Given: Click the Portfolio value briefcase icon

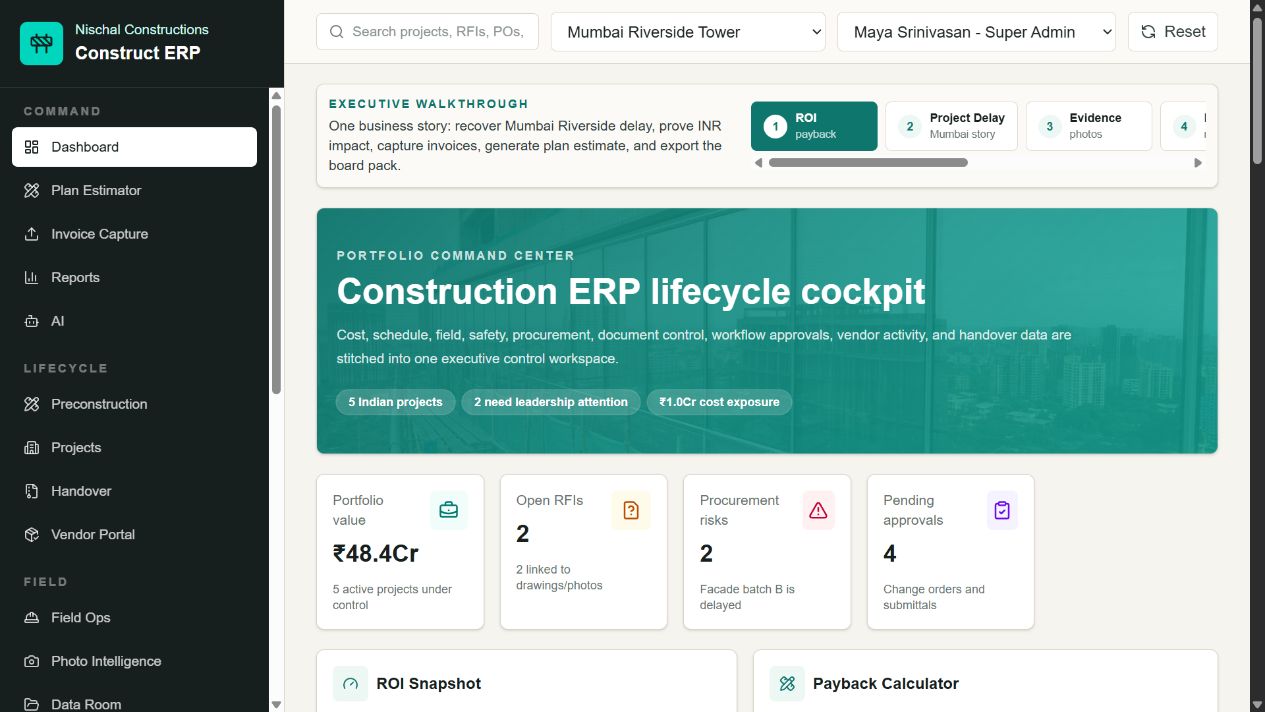Looking at the screenshot, I should pos(449,510).
